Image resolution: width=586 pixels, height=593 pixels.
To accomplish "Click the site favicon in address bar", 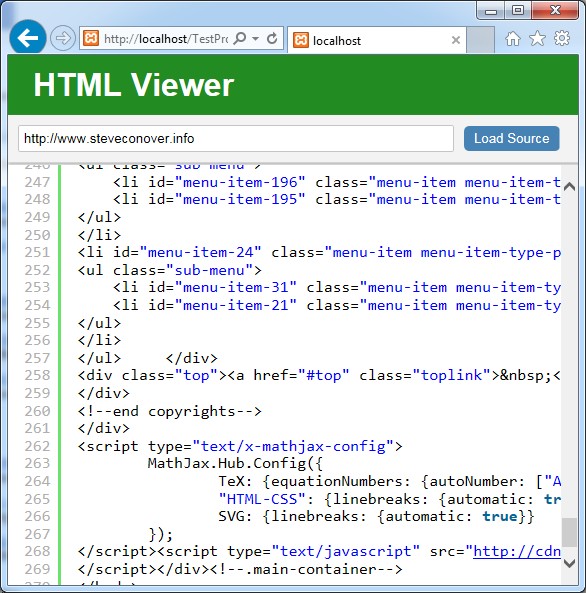I will pyautogui.click(x=91, y=38).
